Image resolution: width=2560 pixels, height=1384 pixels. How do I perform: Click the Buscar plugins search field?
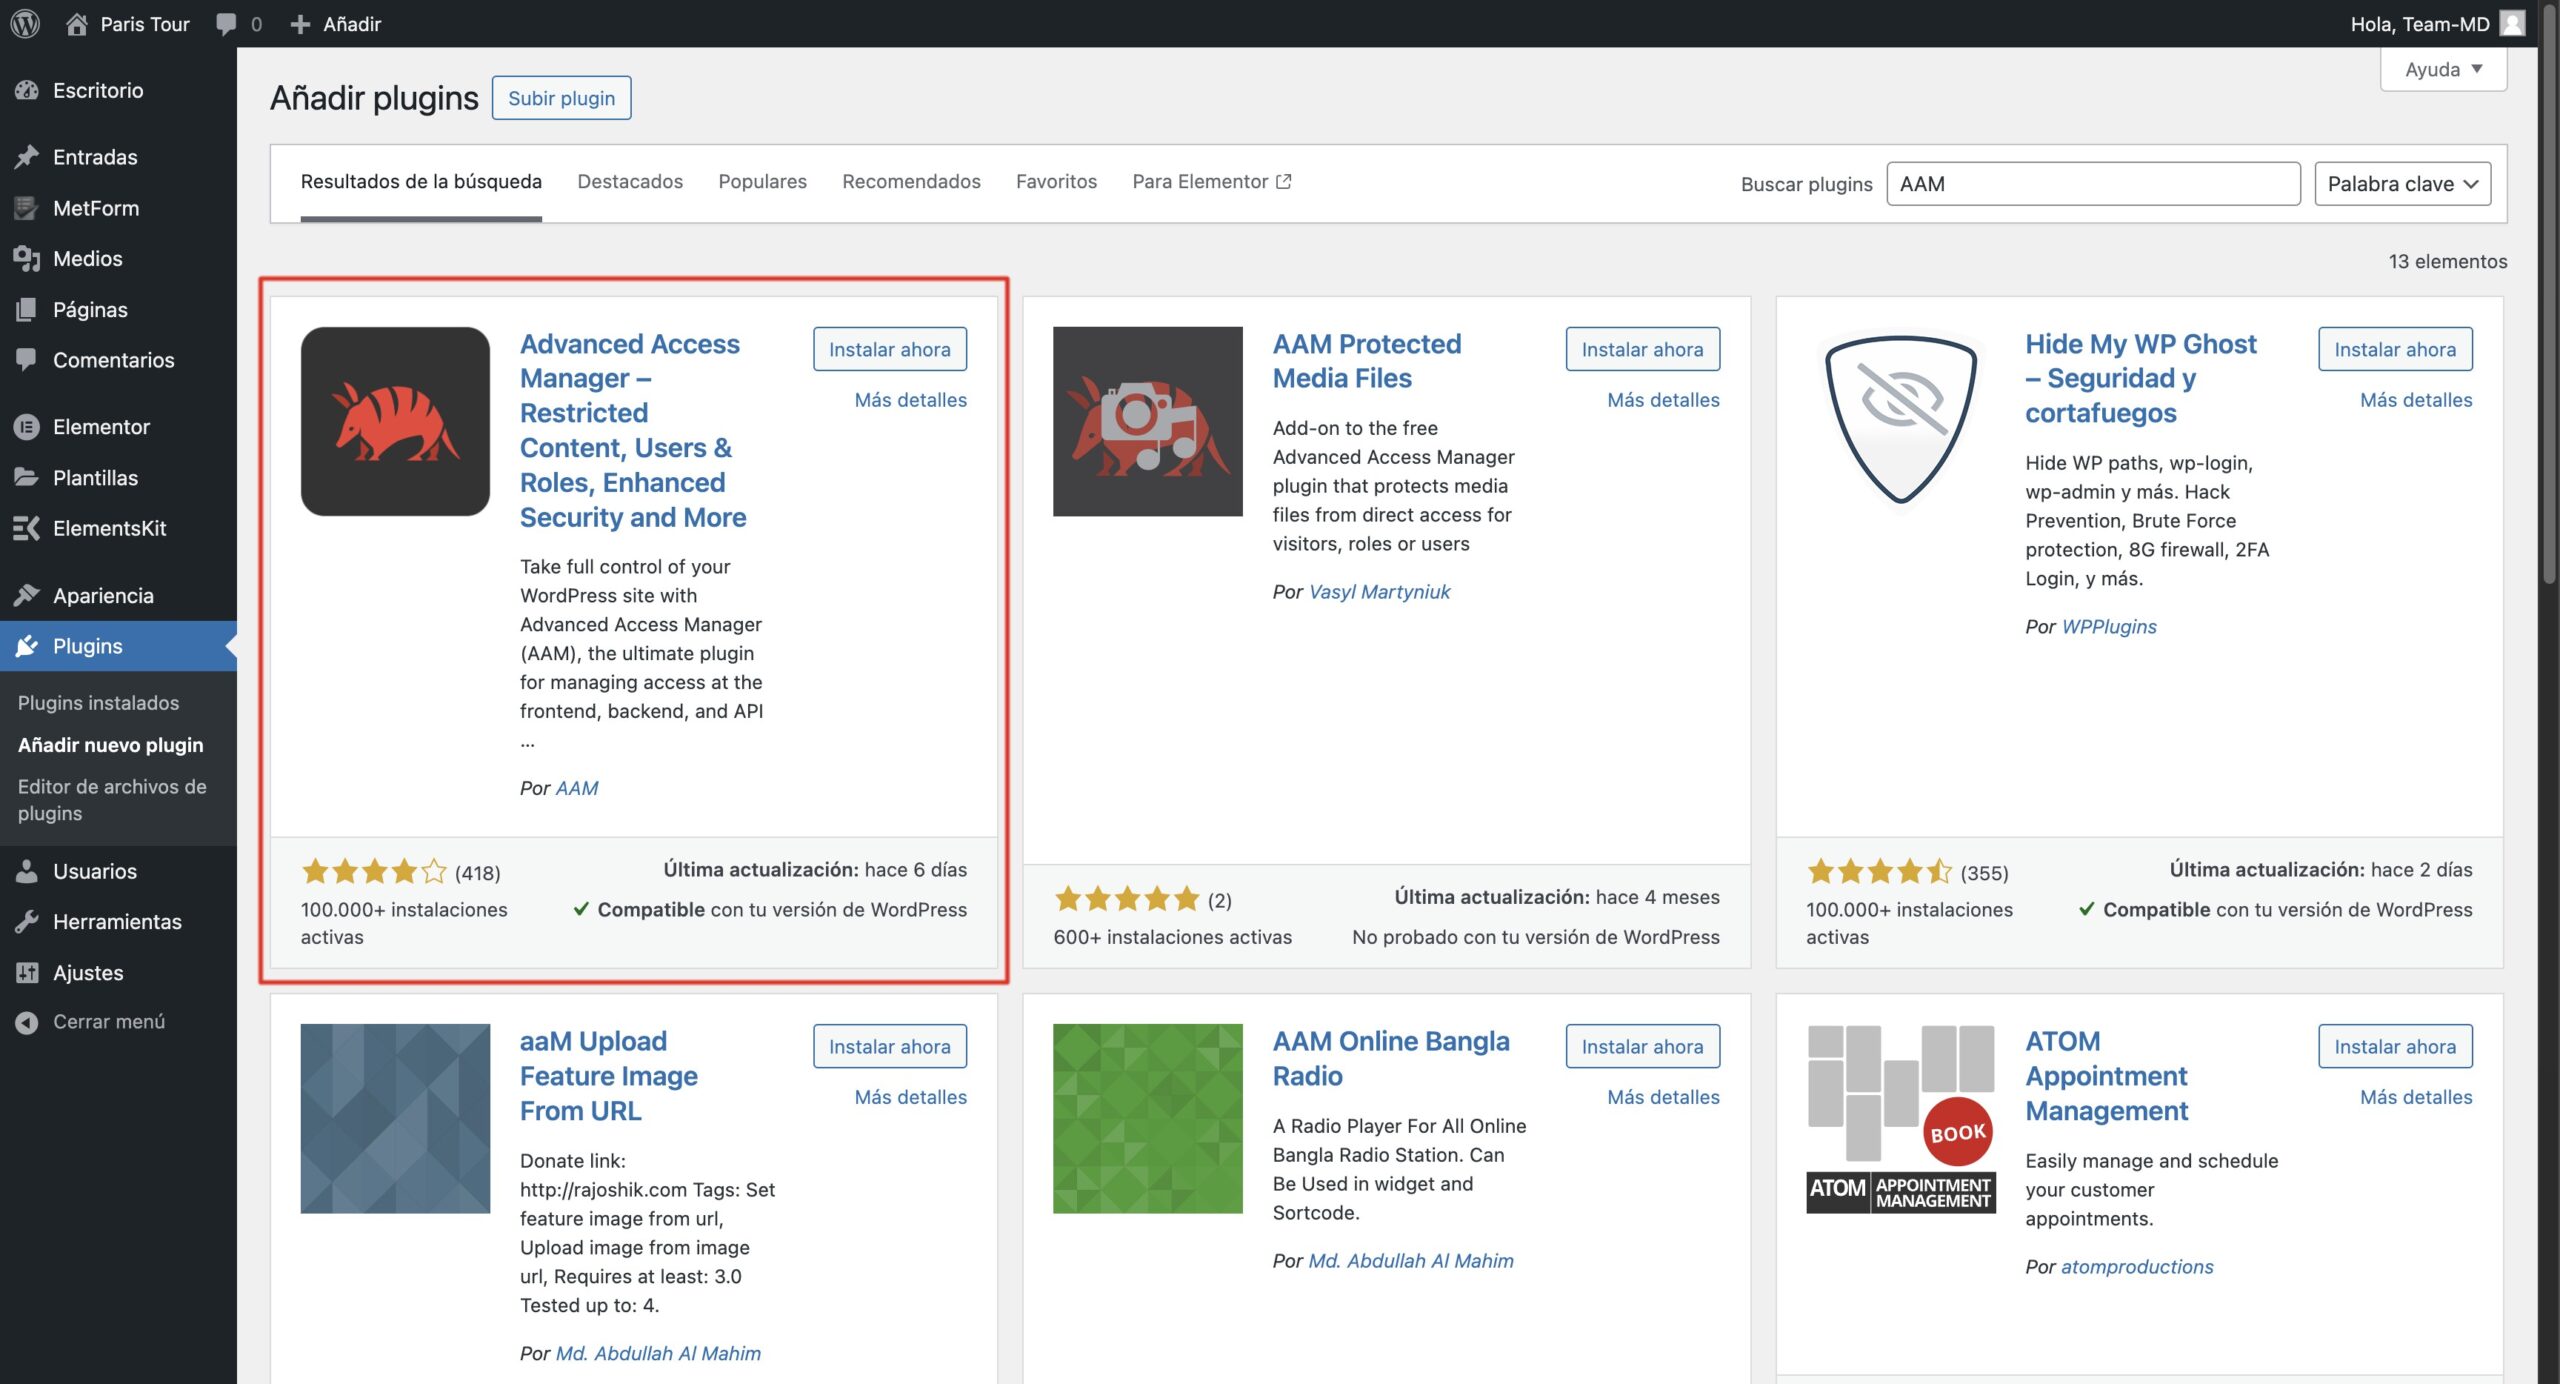2092,184
